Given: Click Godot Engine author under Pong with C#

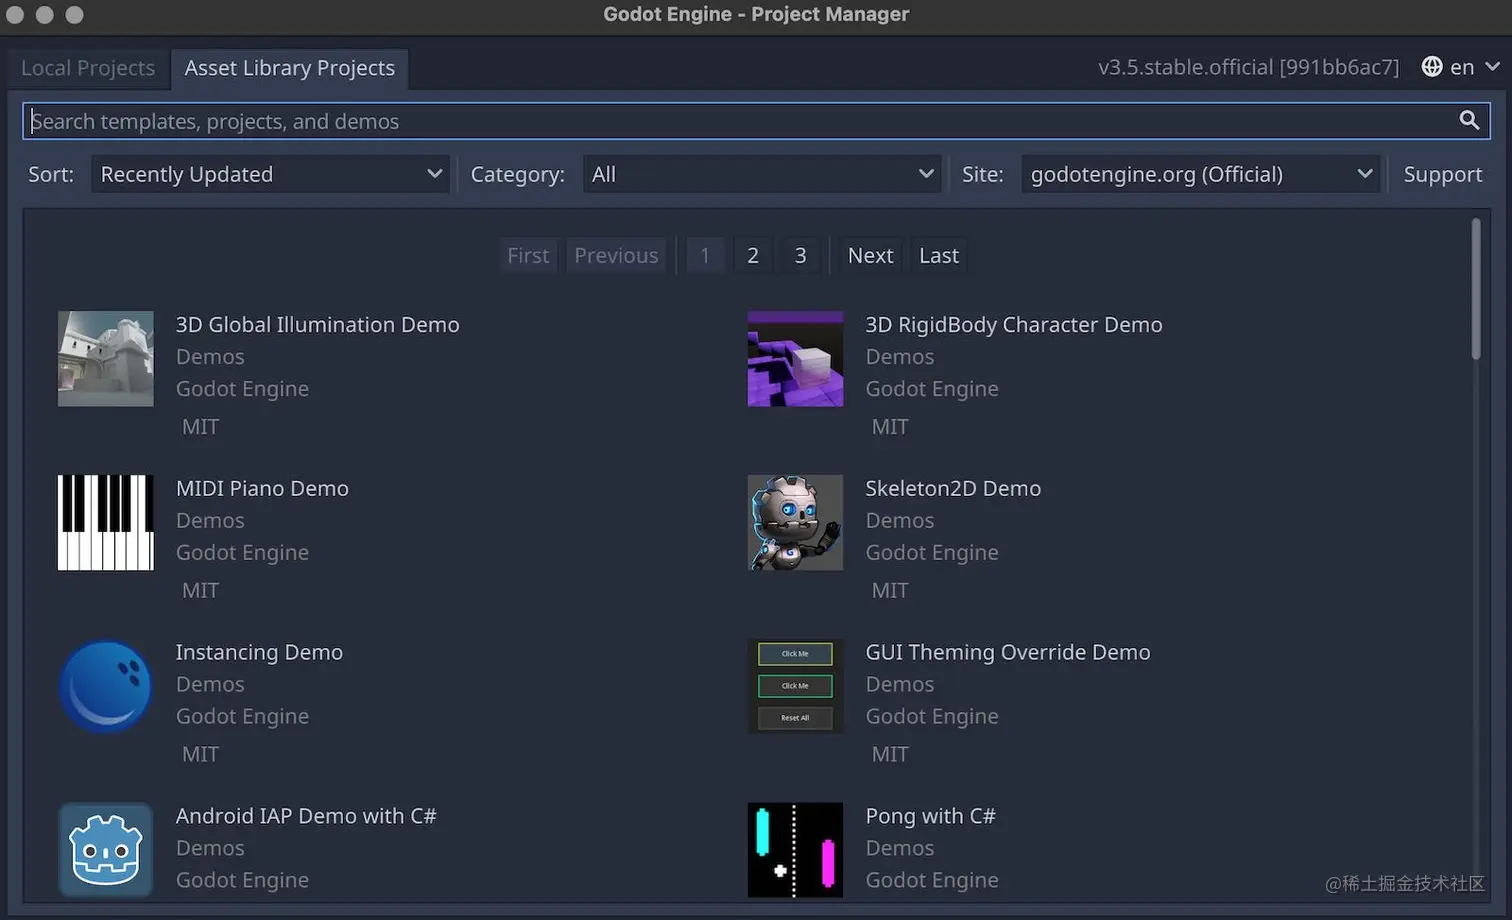Looking at the screenshot, I should pos(932,880).
